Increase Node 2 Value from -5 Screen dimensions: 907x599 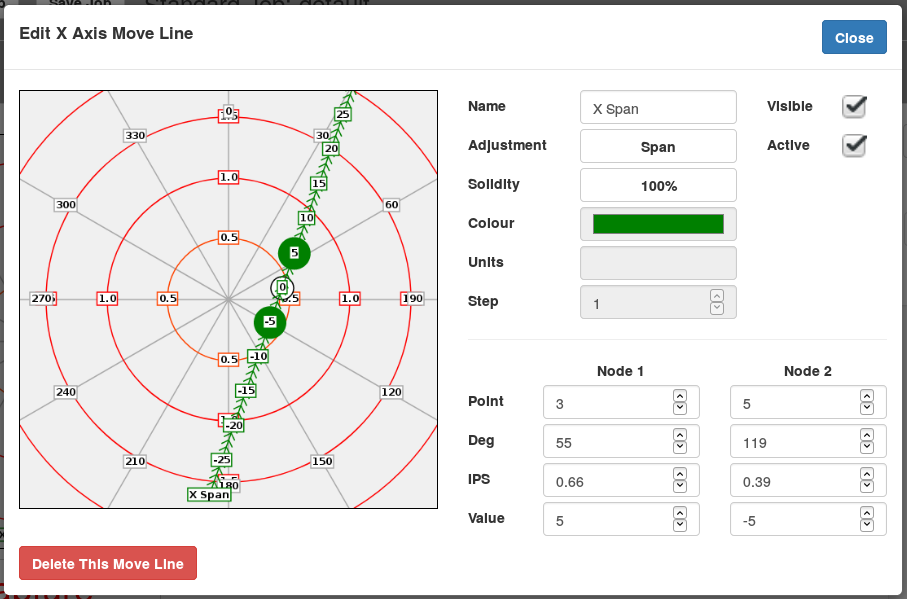(x=867, y=514)
